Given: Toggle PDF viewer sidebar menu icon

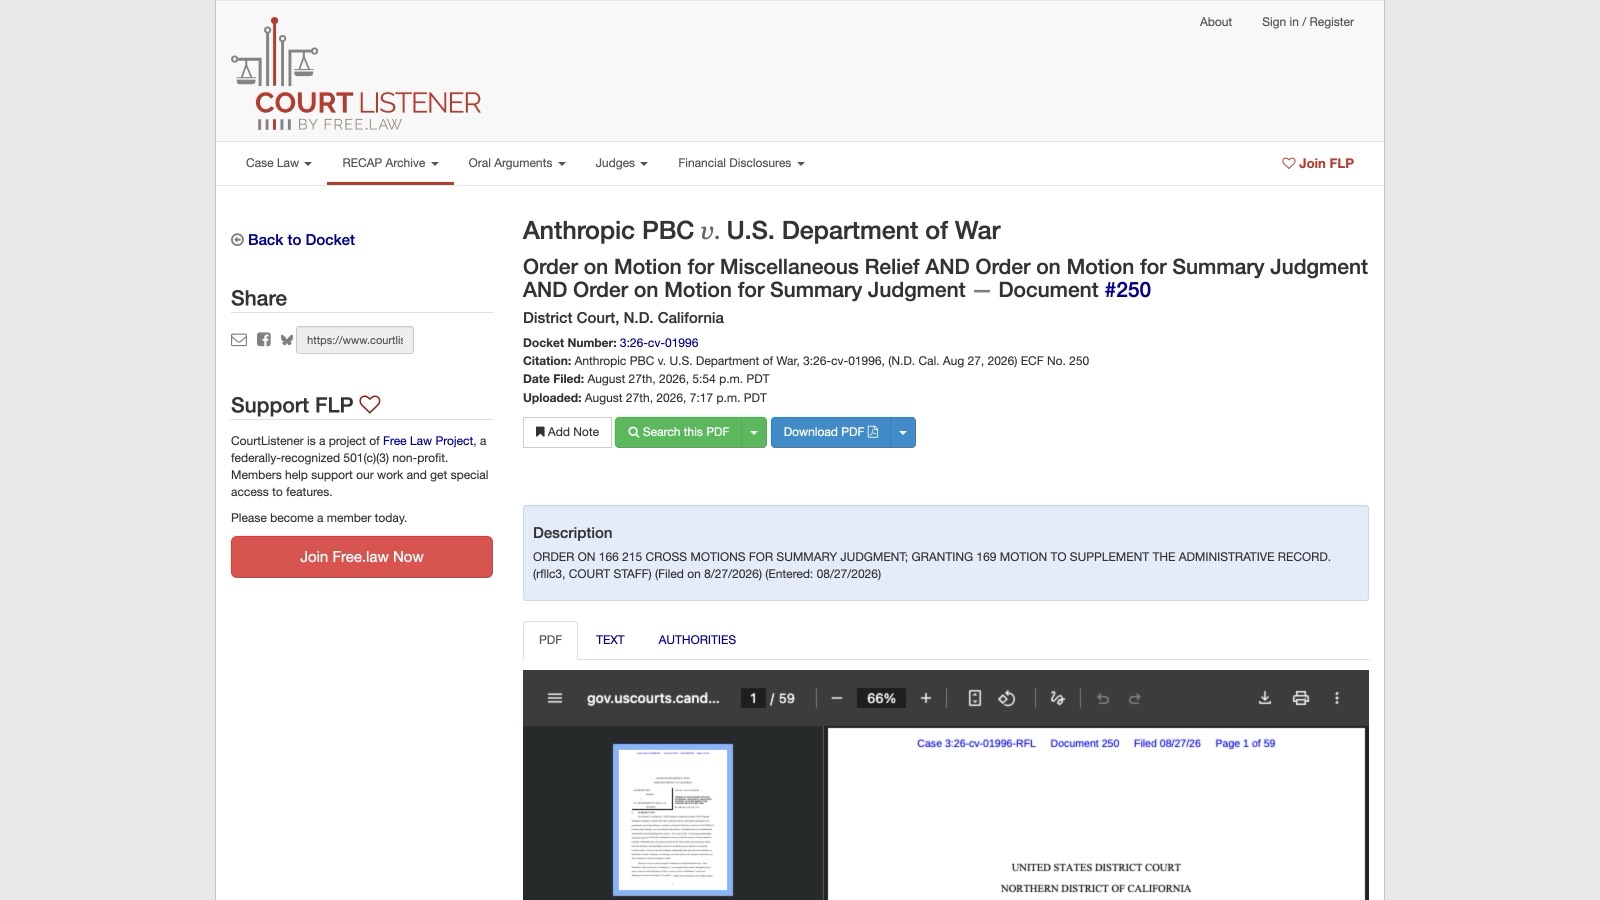Looking at the screenshot, I should pos(555,698).
